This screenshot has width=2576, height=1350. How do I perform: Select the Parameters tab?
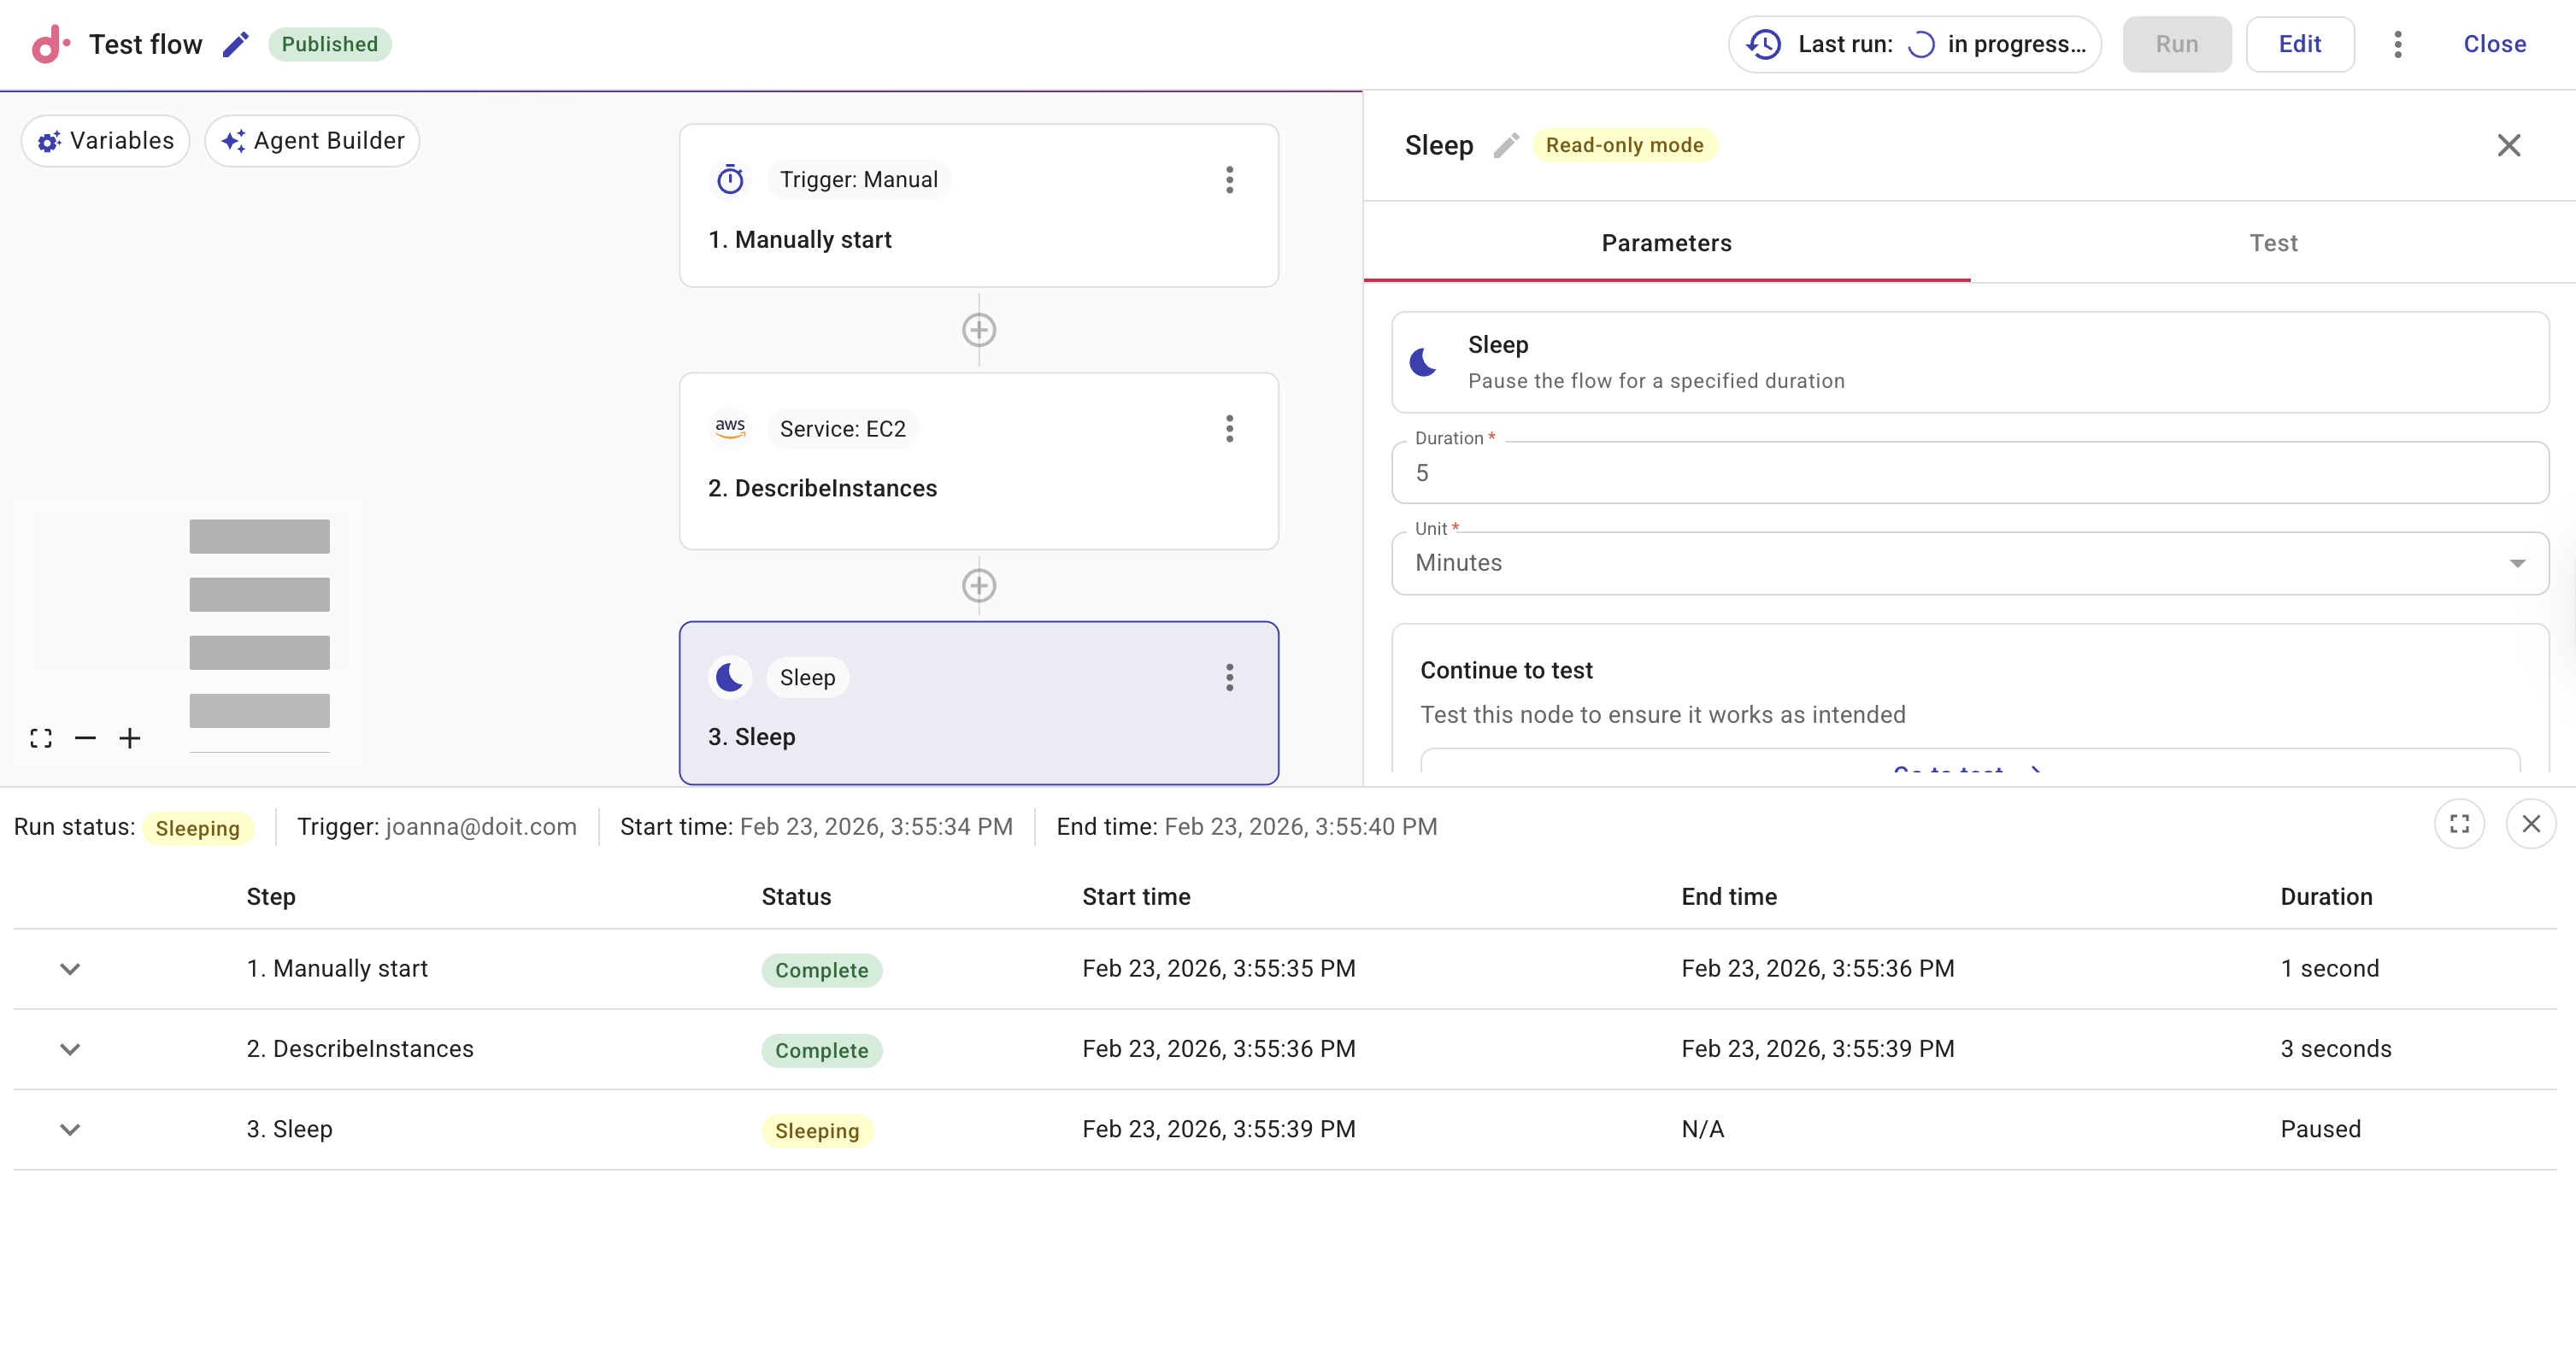point(1666,242)
